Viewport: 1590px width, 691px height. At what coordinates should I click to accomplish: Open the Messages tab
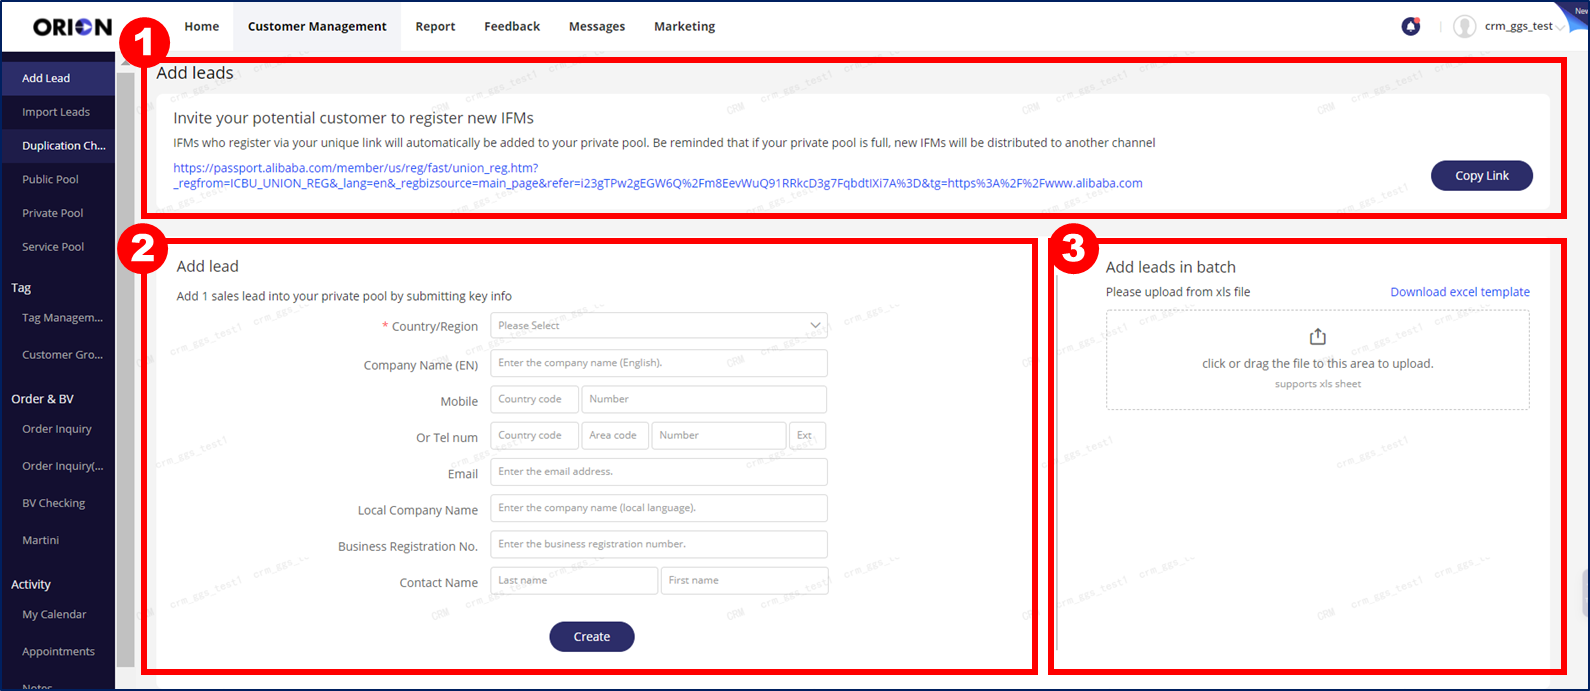point(597,27)
